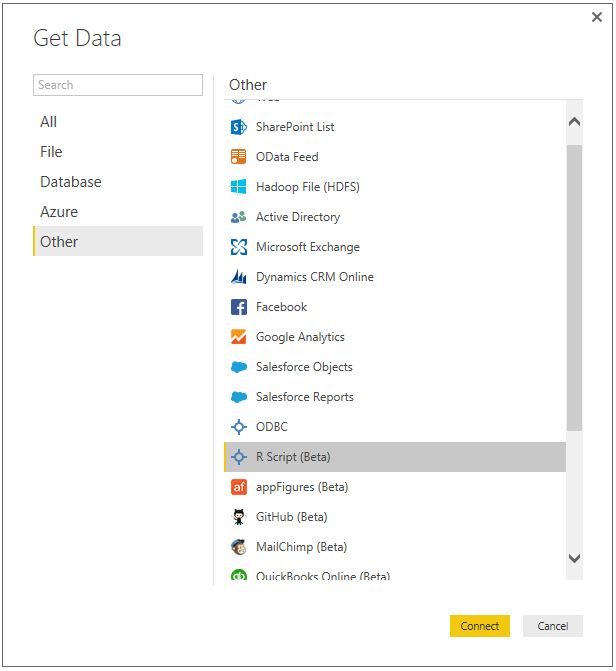
Task: Select OData Feed text entry
Action: point(287,157)
